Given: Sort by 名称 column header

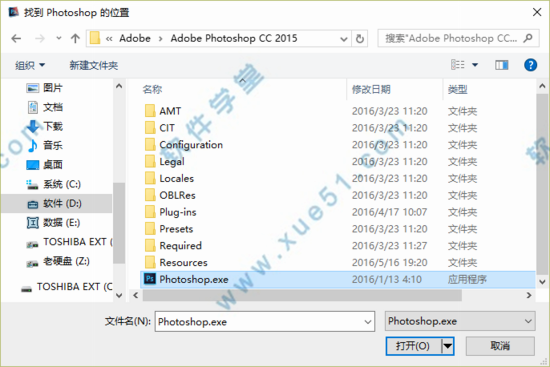Looking at the screenshot, I should [x=152, y=89].
